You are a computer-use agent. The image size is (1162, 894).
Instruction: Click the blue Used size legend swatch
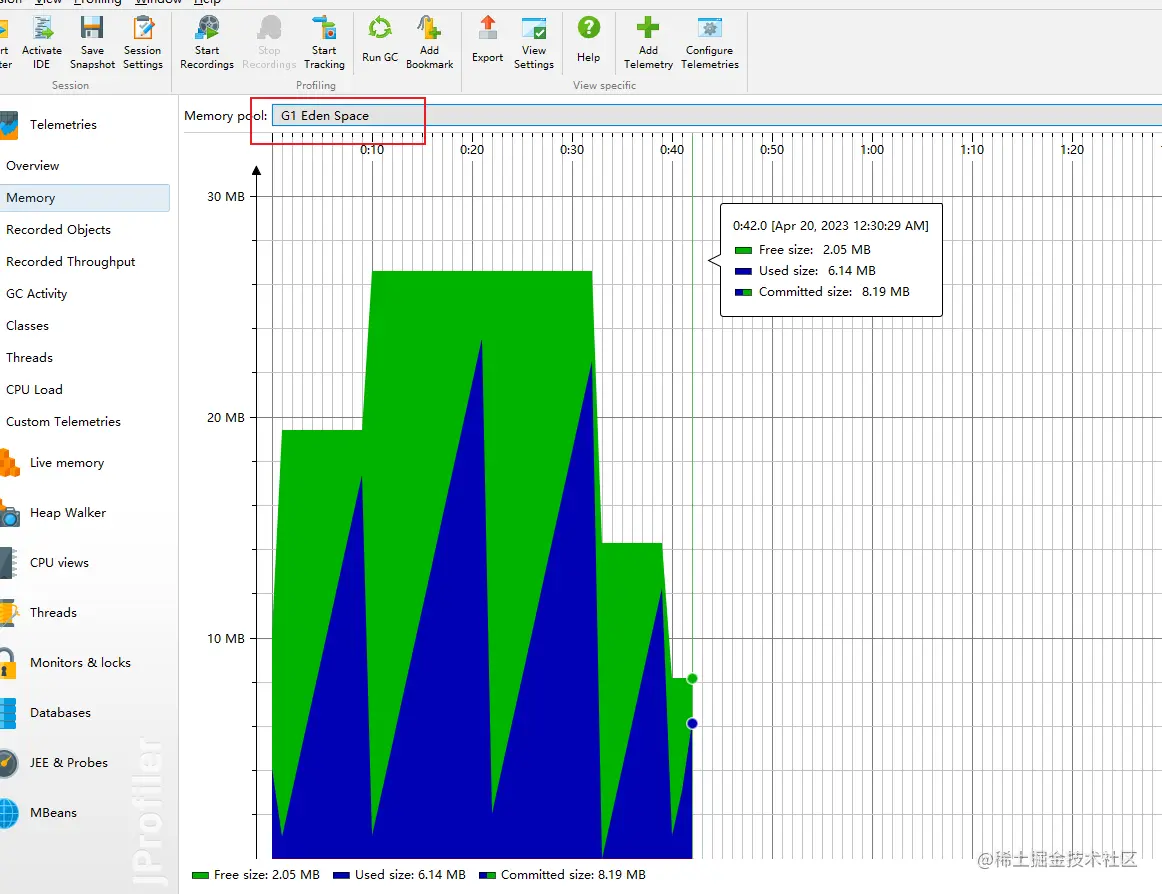(341, 875)
